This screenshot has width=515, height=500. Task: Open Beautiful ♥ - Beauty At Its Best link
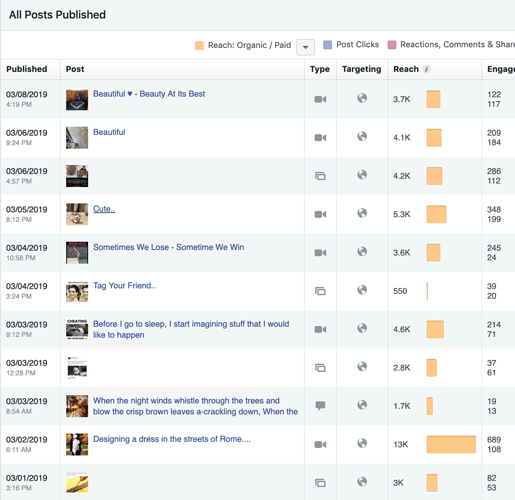click(149, 94)
